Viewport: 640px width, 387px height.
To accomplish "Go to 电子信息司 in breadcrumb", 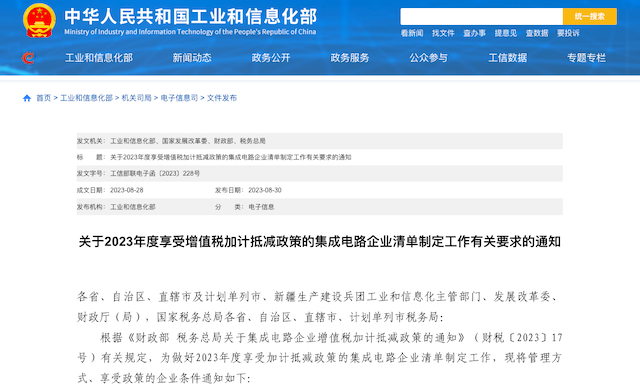I will [x=179, y=98].
